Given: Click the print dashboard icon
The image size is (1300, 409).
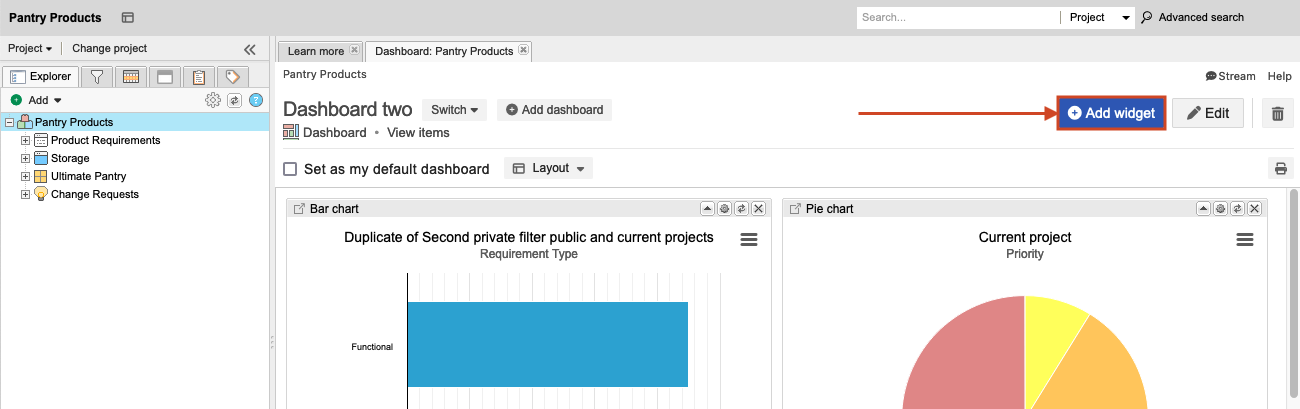Looking at the screenshot, I should 1280,168.
